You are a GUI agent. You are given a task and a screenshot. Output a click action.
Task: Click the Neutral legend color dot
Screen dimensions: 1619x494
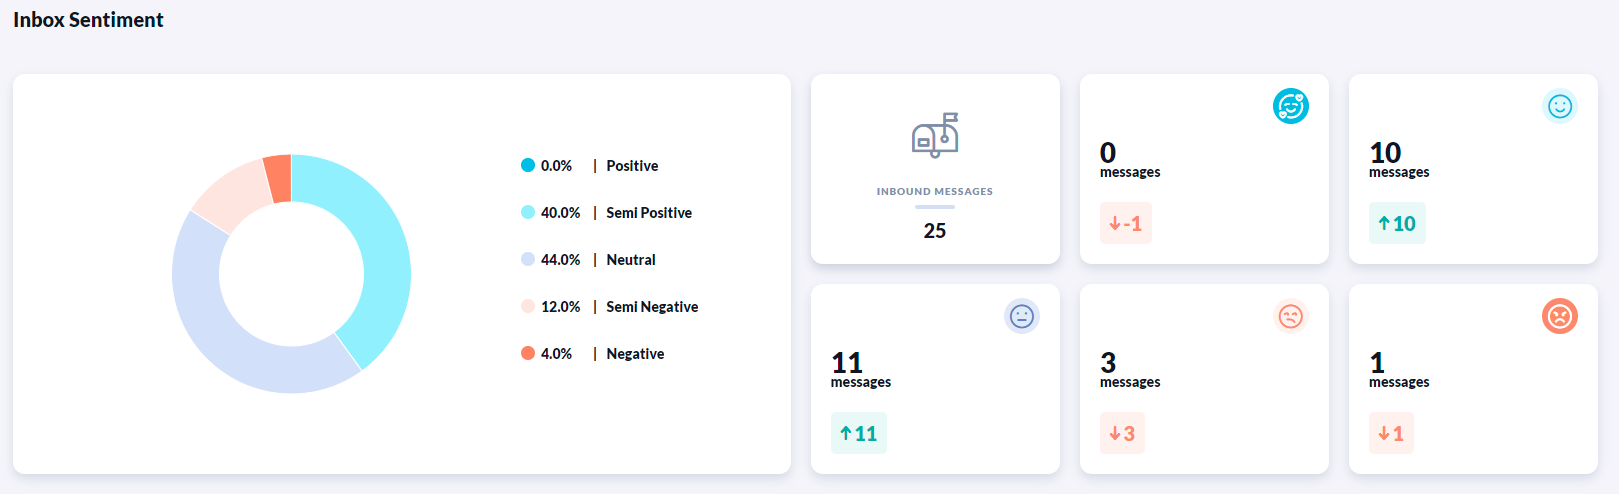pos(528,259)
